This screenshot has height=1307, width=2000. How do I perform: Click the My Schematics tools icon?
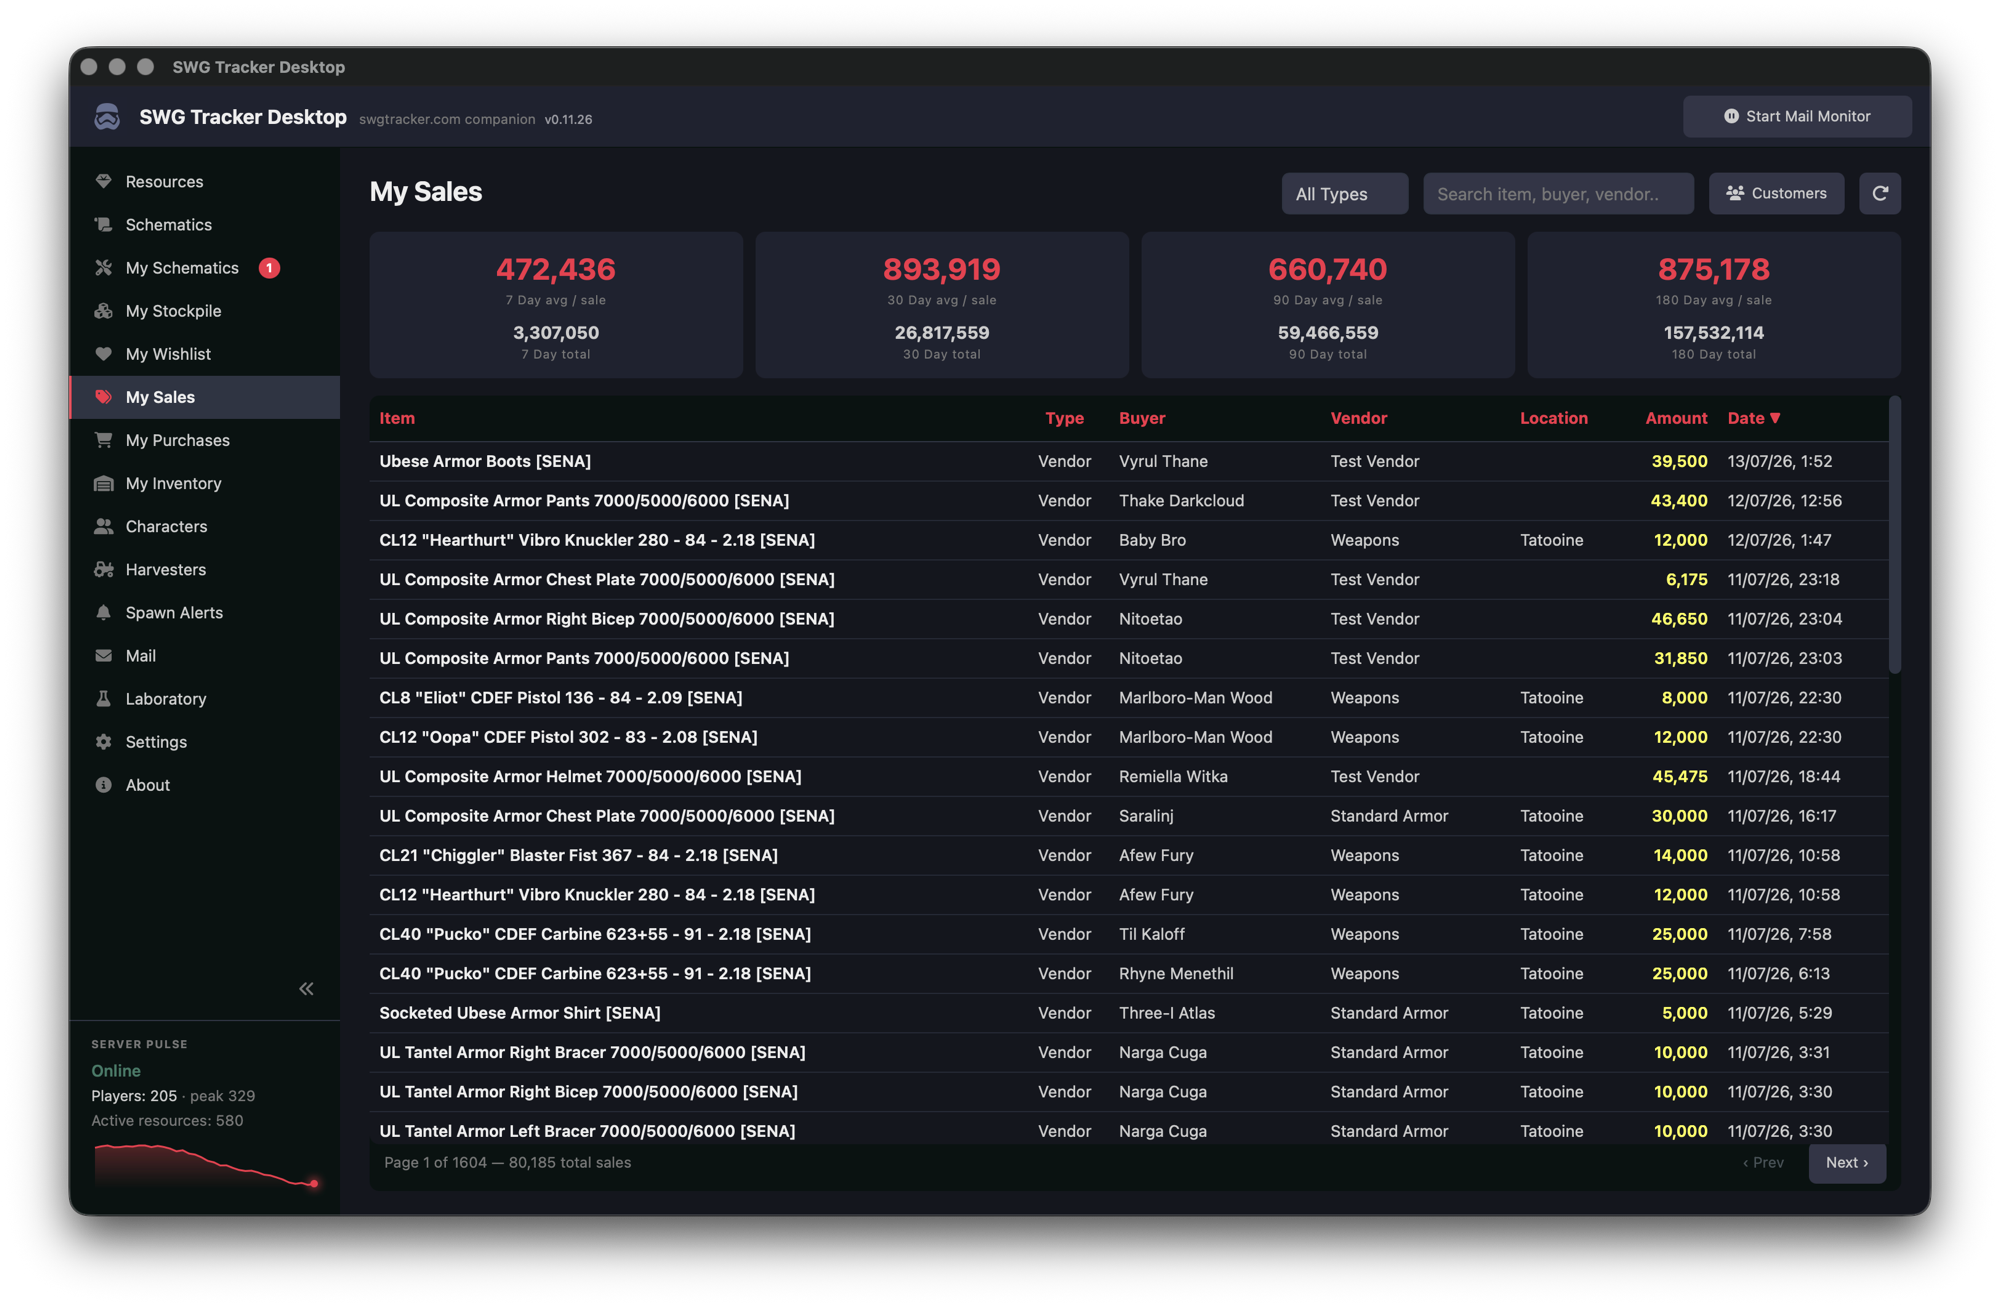pos(103,267)
